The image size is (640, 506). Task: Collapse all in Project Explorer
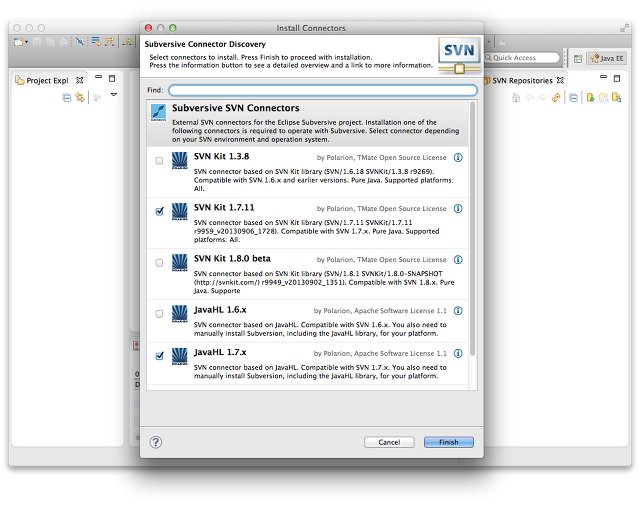pyautogui.click(x=67, y=98)
